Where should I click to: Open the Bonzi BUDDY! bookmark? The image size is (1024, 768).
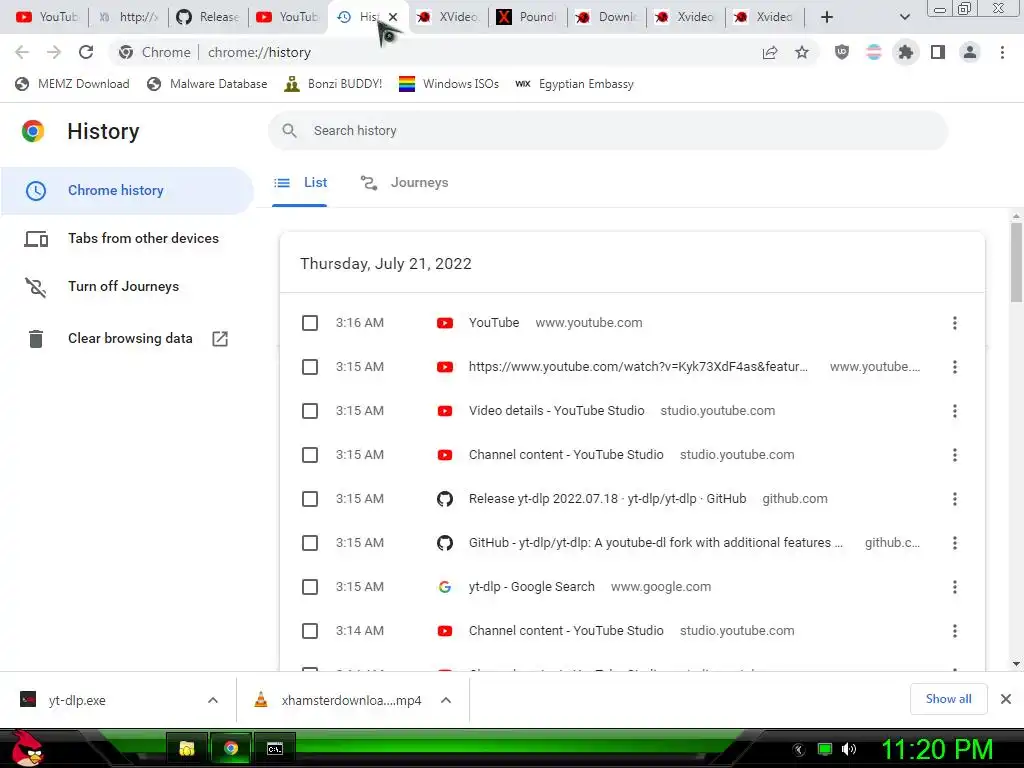pyautogui.click(x=334, y=84)
